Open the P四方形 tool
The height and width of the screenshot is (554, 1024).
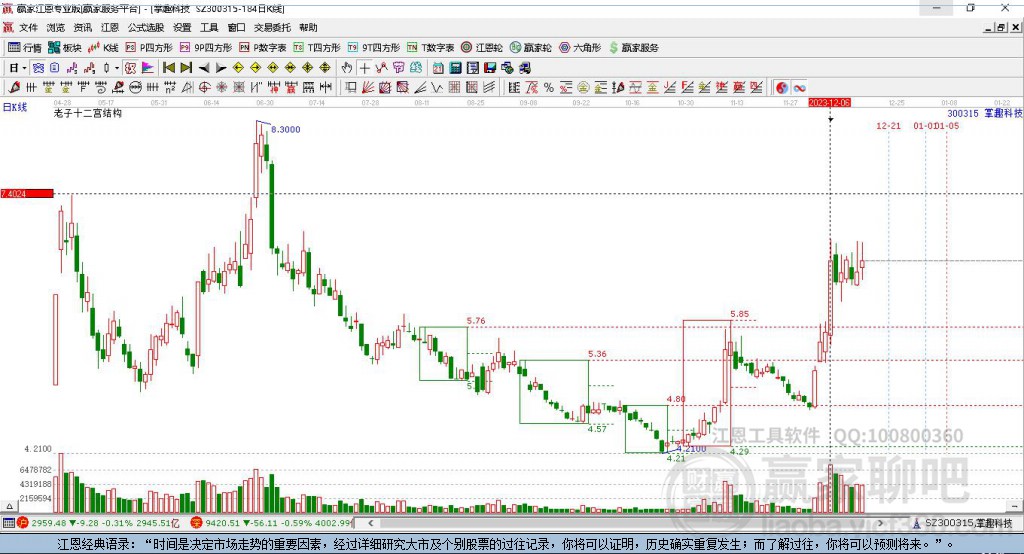click(149, 48)
